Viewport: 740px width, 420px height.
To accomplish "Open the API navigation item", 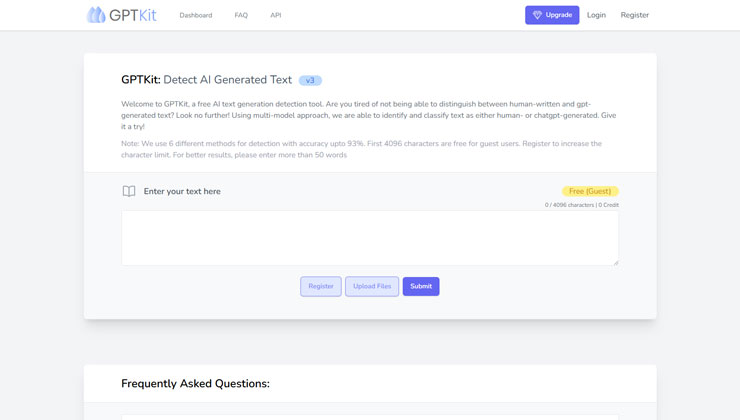I will coord(276,15).
